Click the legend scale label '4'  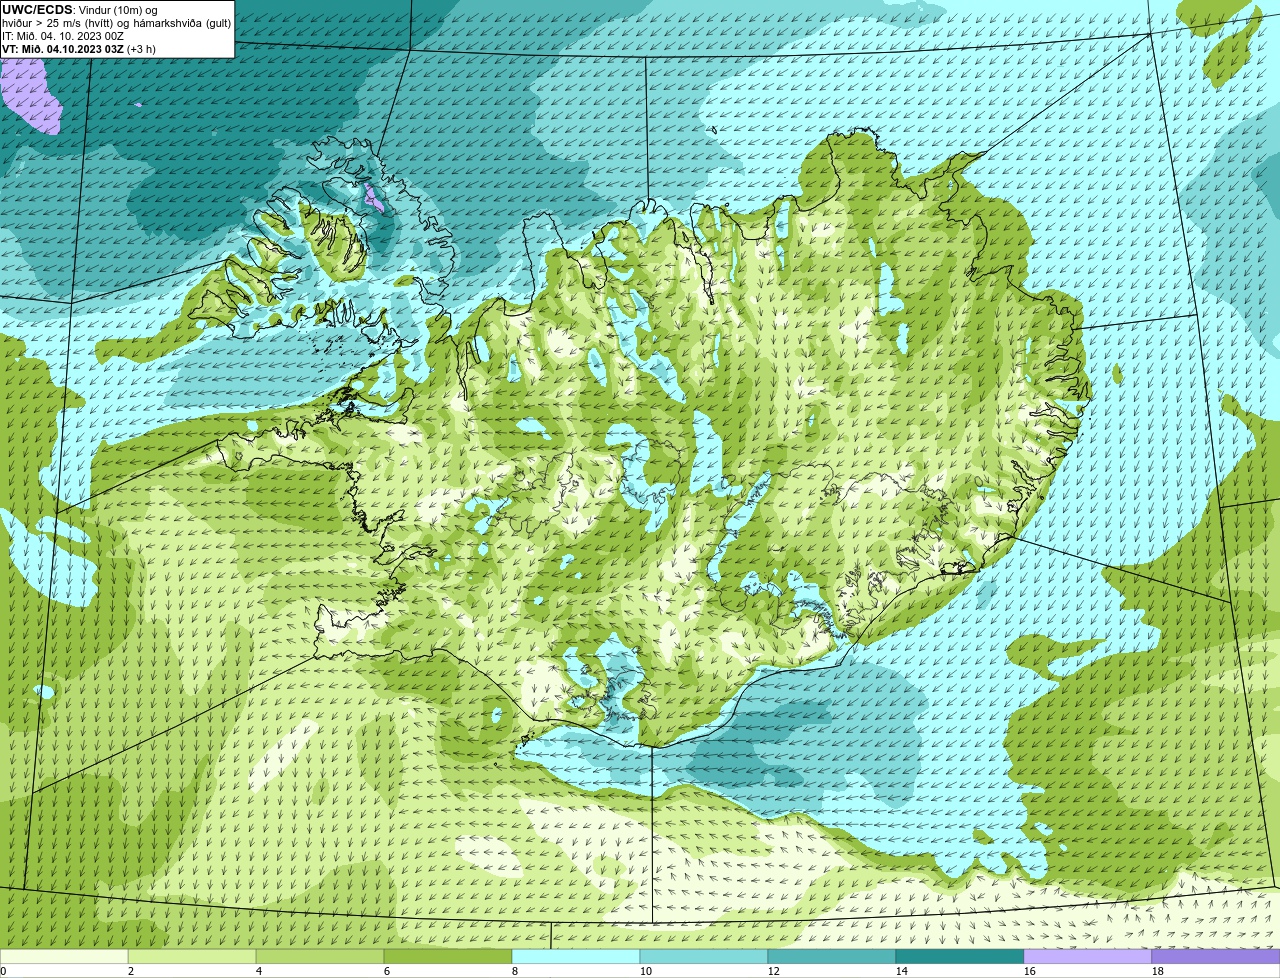tap(259, 971)
